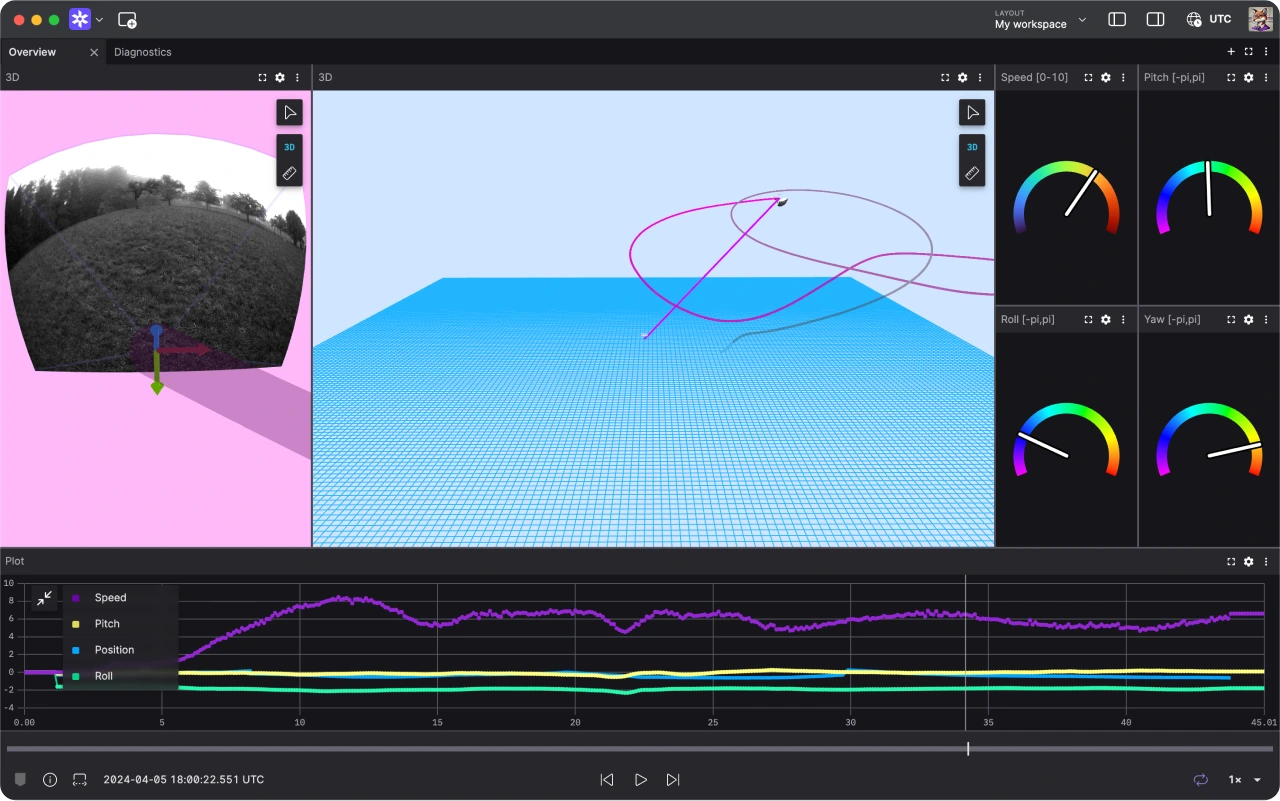The width and height of the screenshot is (1280, 801).
Task: Show data source info
Action: [x=50, y=779]
